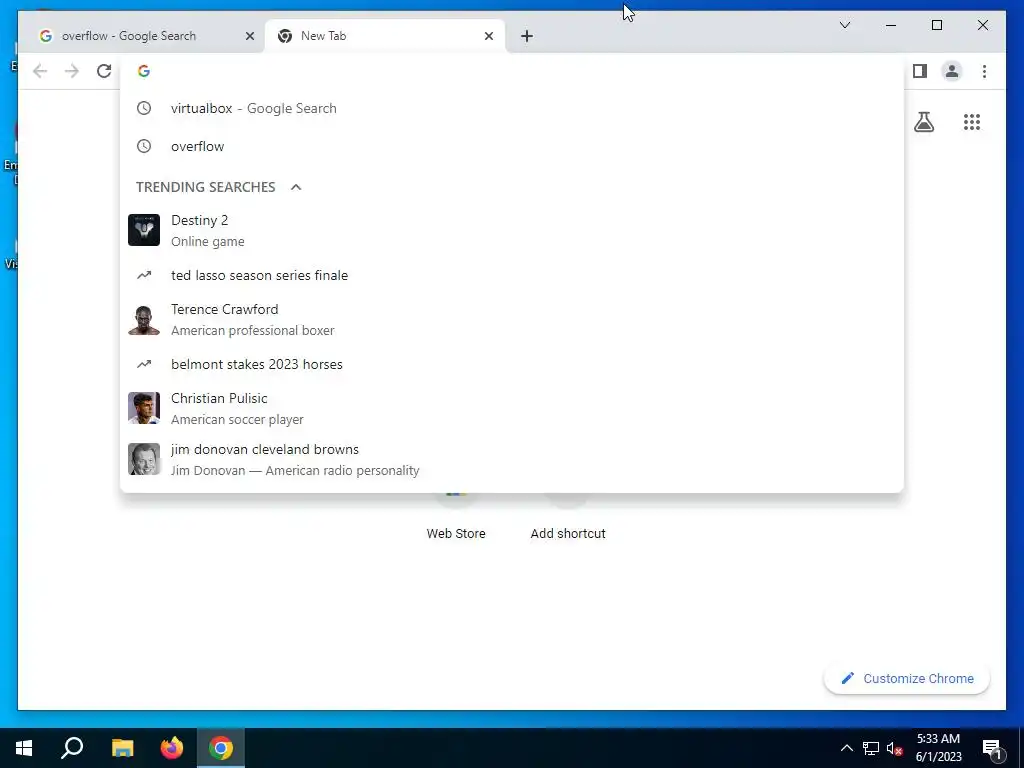
Task: Click the Customize Chrome button
Action: [907, 679]
